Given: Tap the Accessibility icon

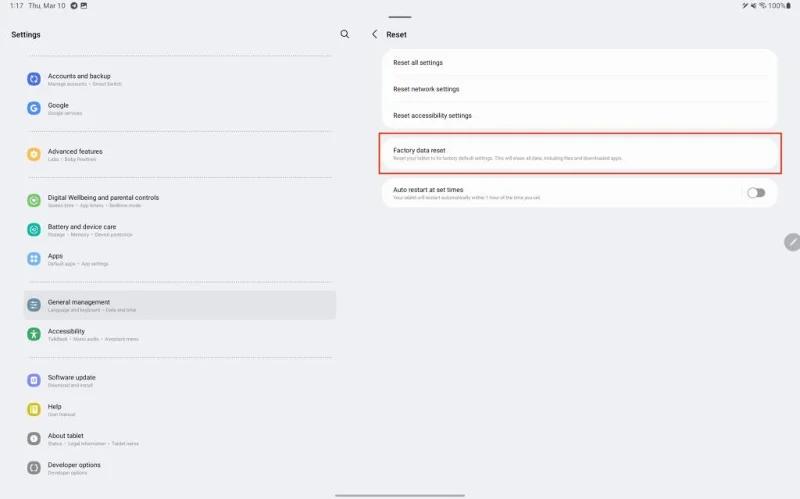Looking at the screenshot, I should [34, 334].
